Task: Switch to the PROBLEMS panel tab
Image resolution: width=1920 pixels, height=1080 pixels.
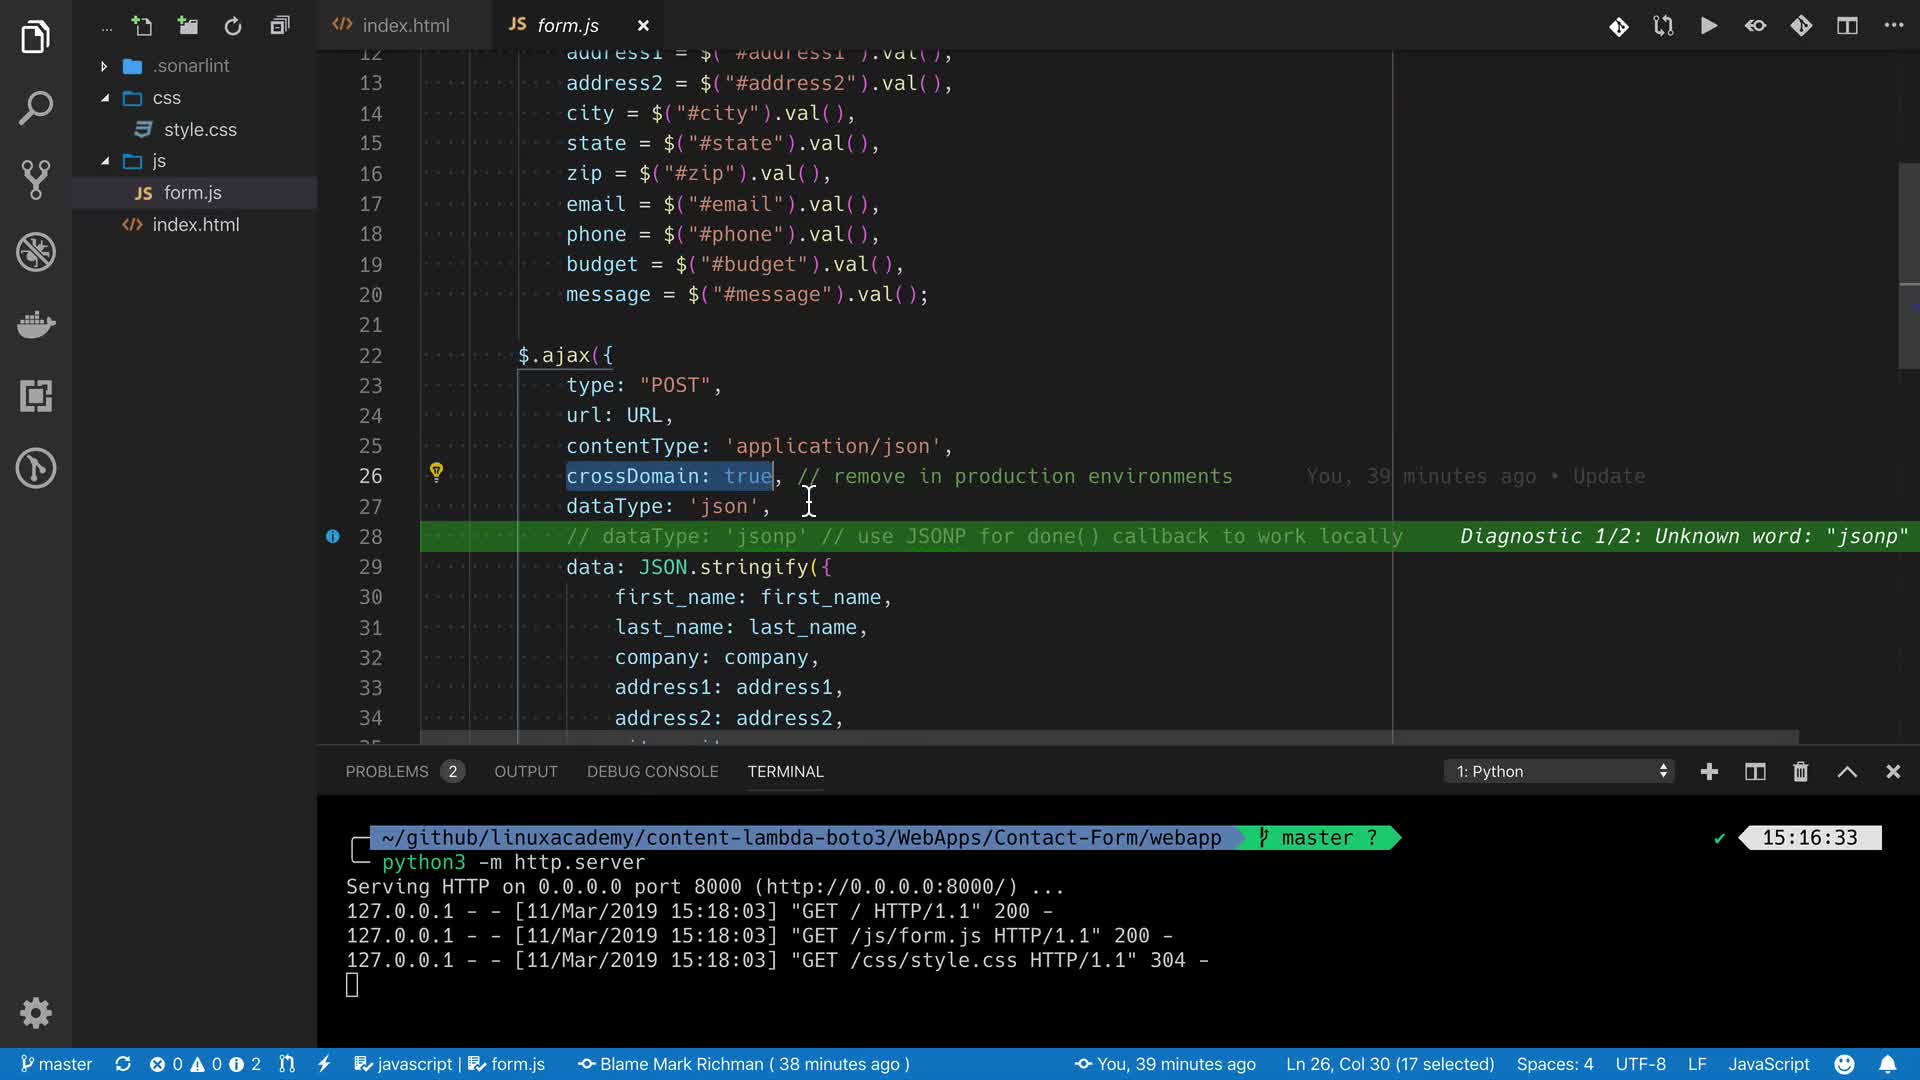Action: [x=386, y=771]
